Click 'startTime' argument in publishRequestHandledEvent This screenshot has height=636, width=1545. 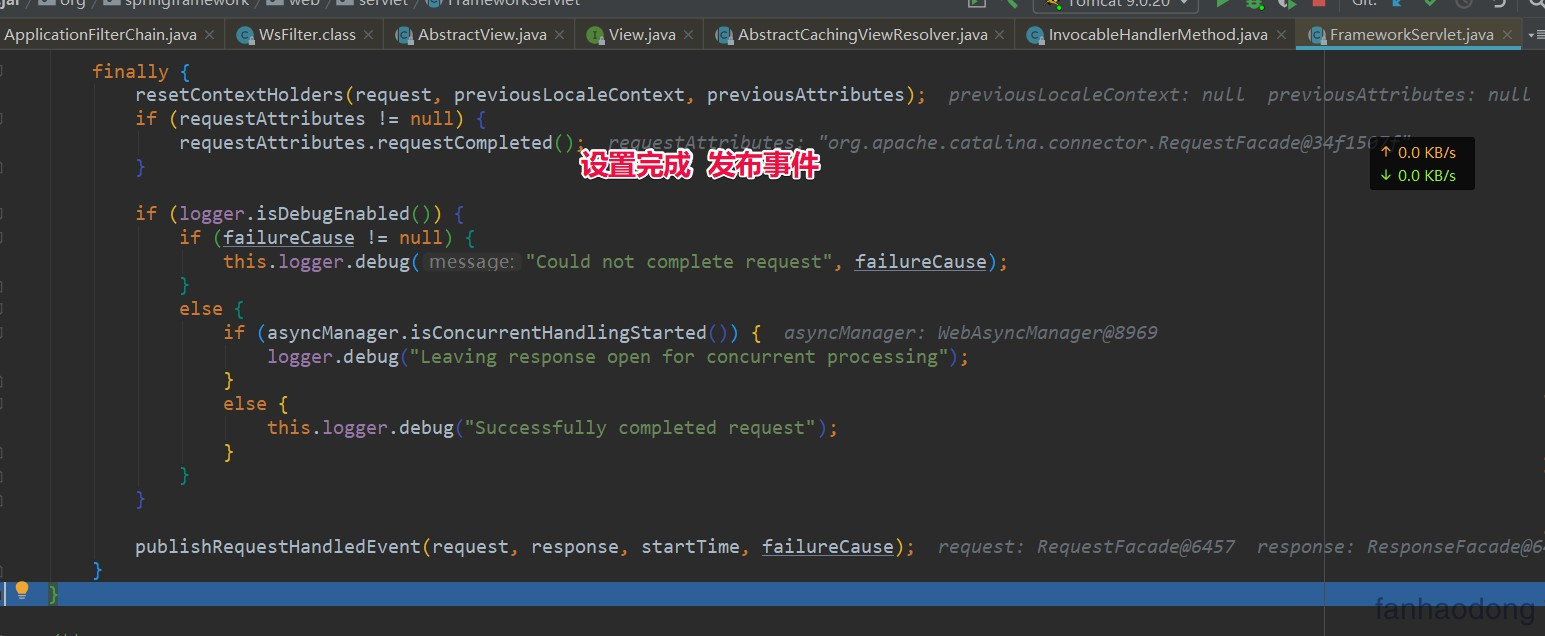coord(690,547)
